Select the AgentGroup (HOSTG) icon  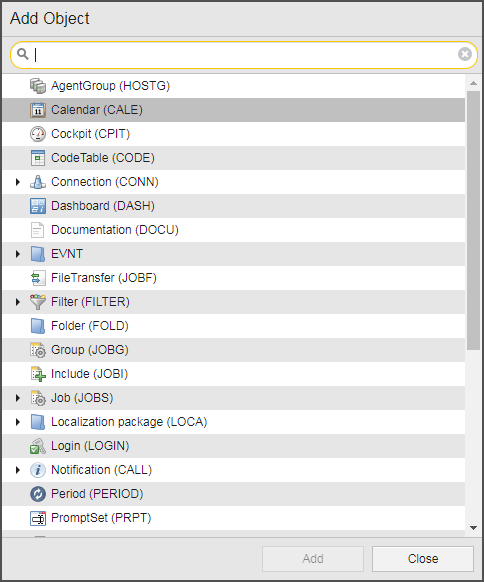point(38,86)
